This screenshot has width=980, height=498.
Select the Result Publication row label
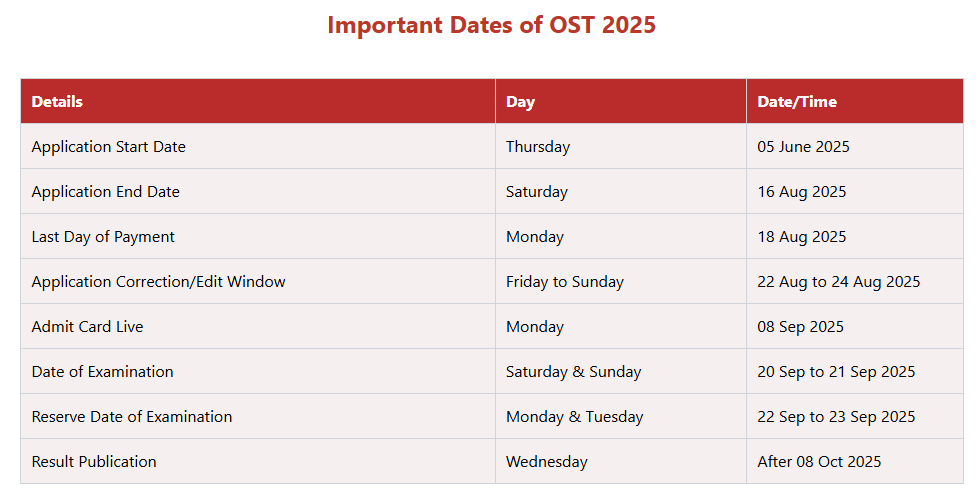[x=94, y=462]
